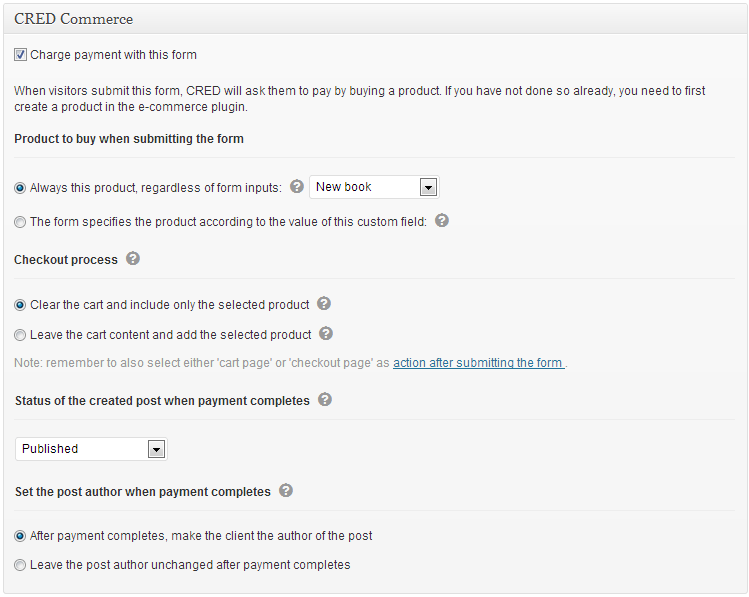The image size is (749, 597).
Task: Click the CRED Commerce panel header
Action: tap(375, 19)
